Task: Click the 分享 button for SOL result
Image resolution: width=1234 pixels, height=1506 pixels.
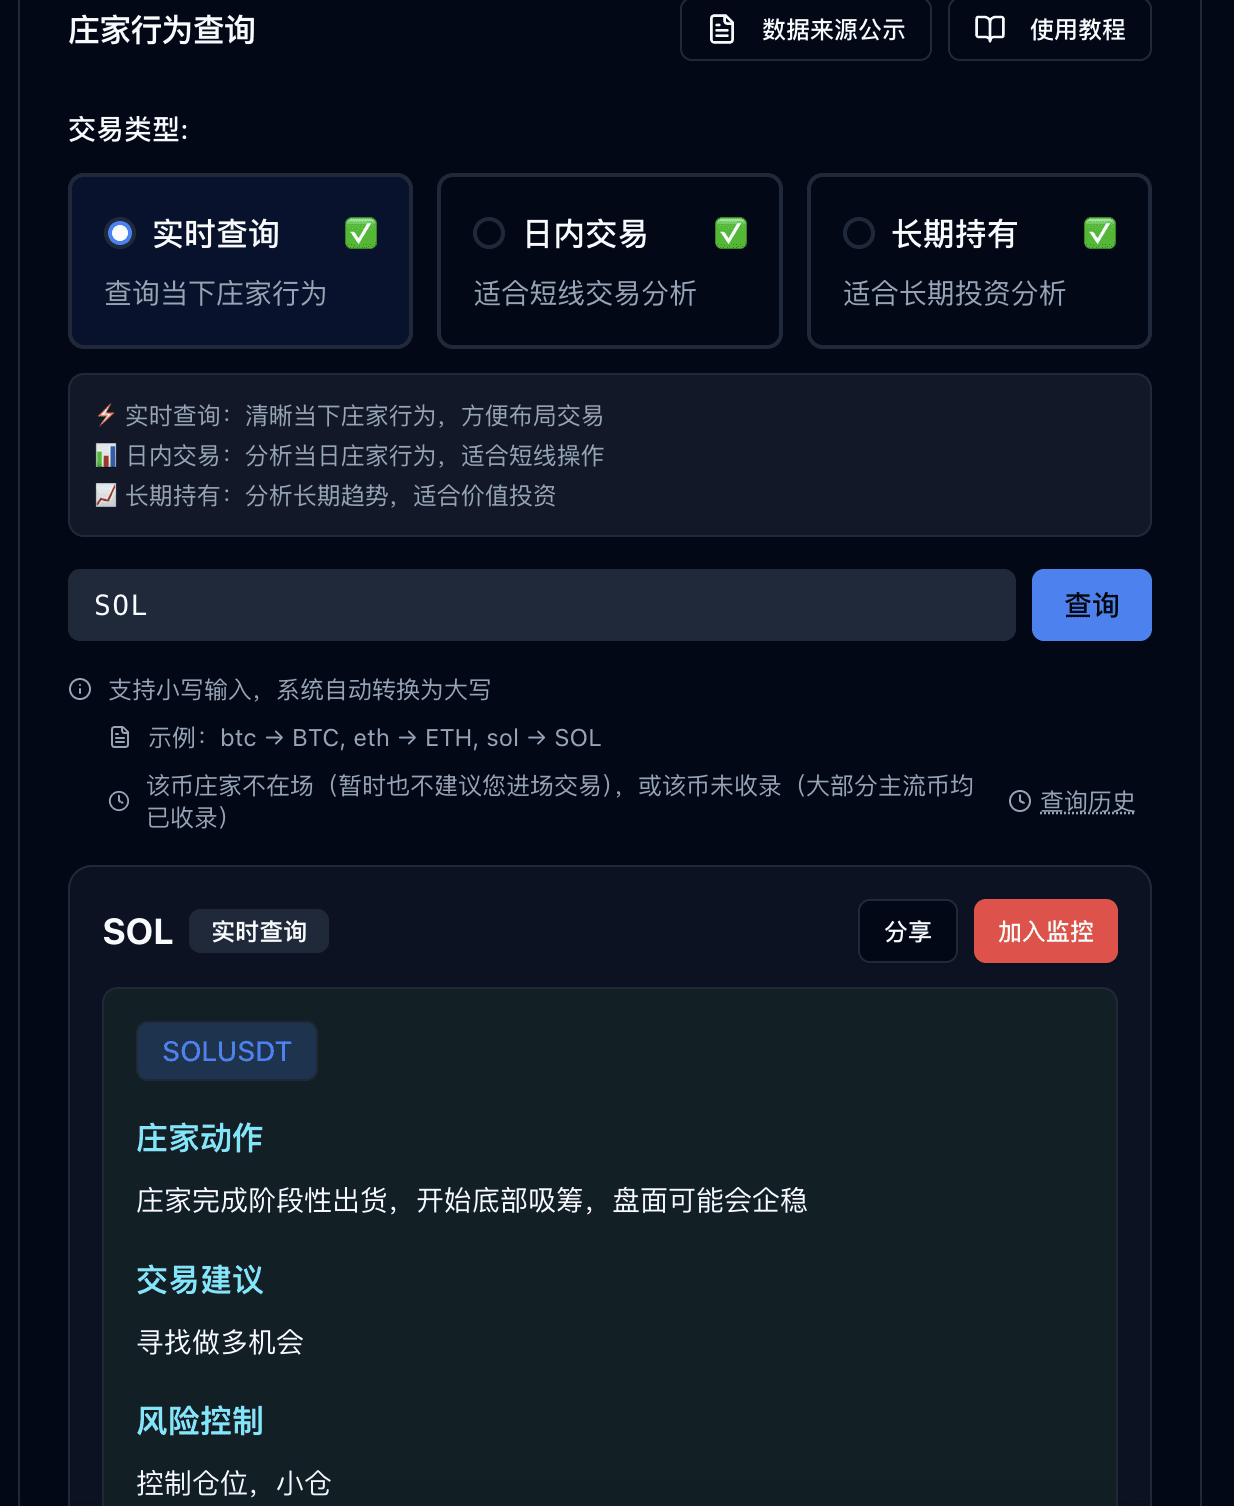Action: tap(908, 931)
